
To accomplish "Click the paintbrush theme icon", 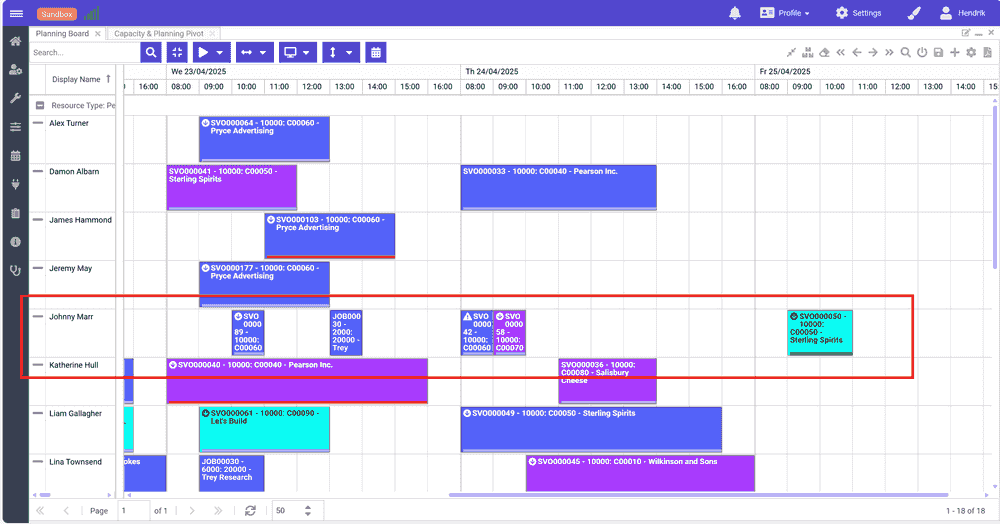I will click(x=914, y=13).
